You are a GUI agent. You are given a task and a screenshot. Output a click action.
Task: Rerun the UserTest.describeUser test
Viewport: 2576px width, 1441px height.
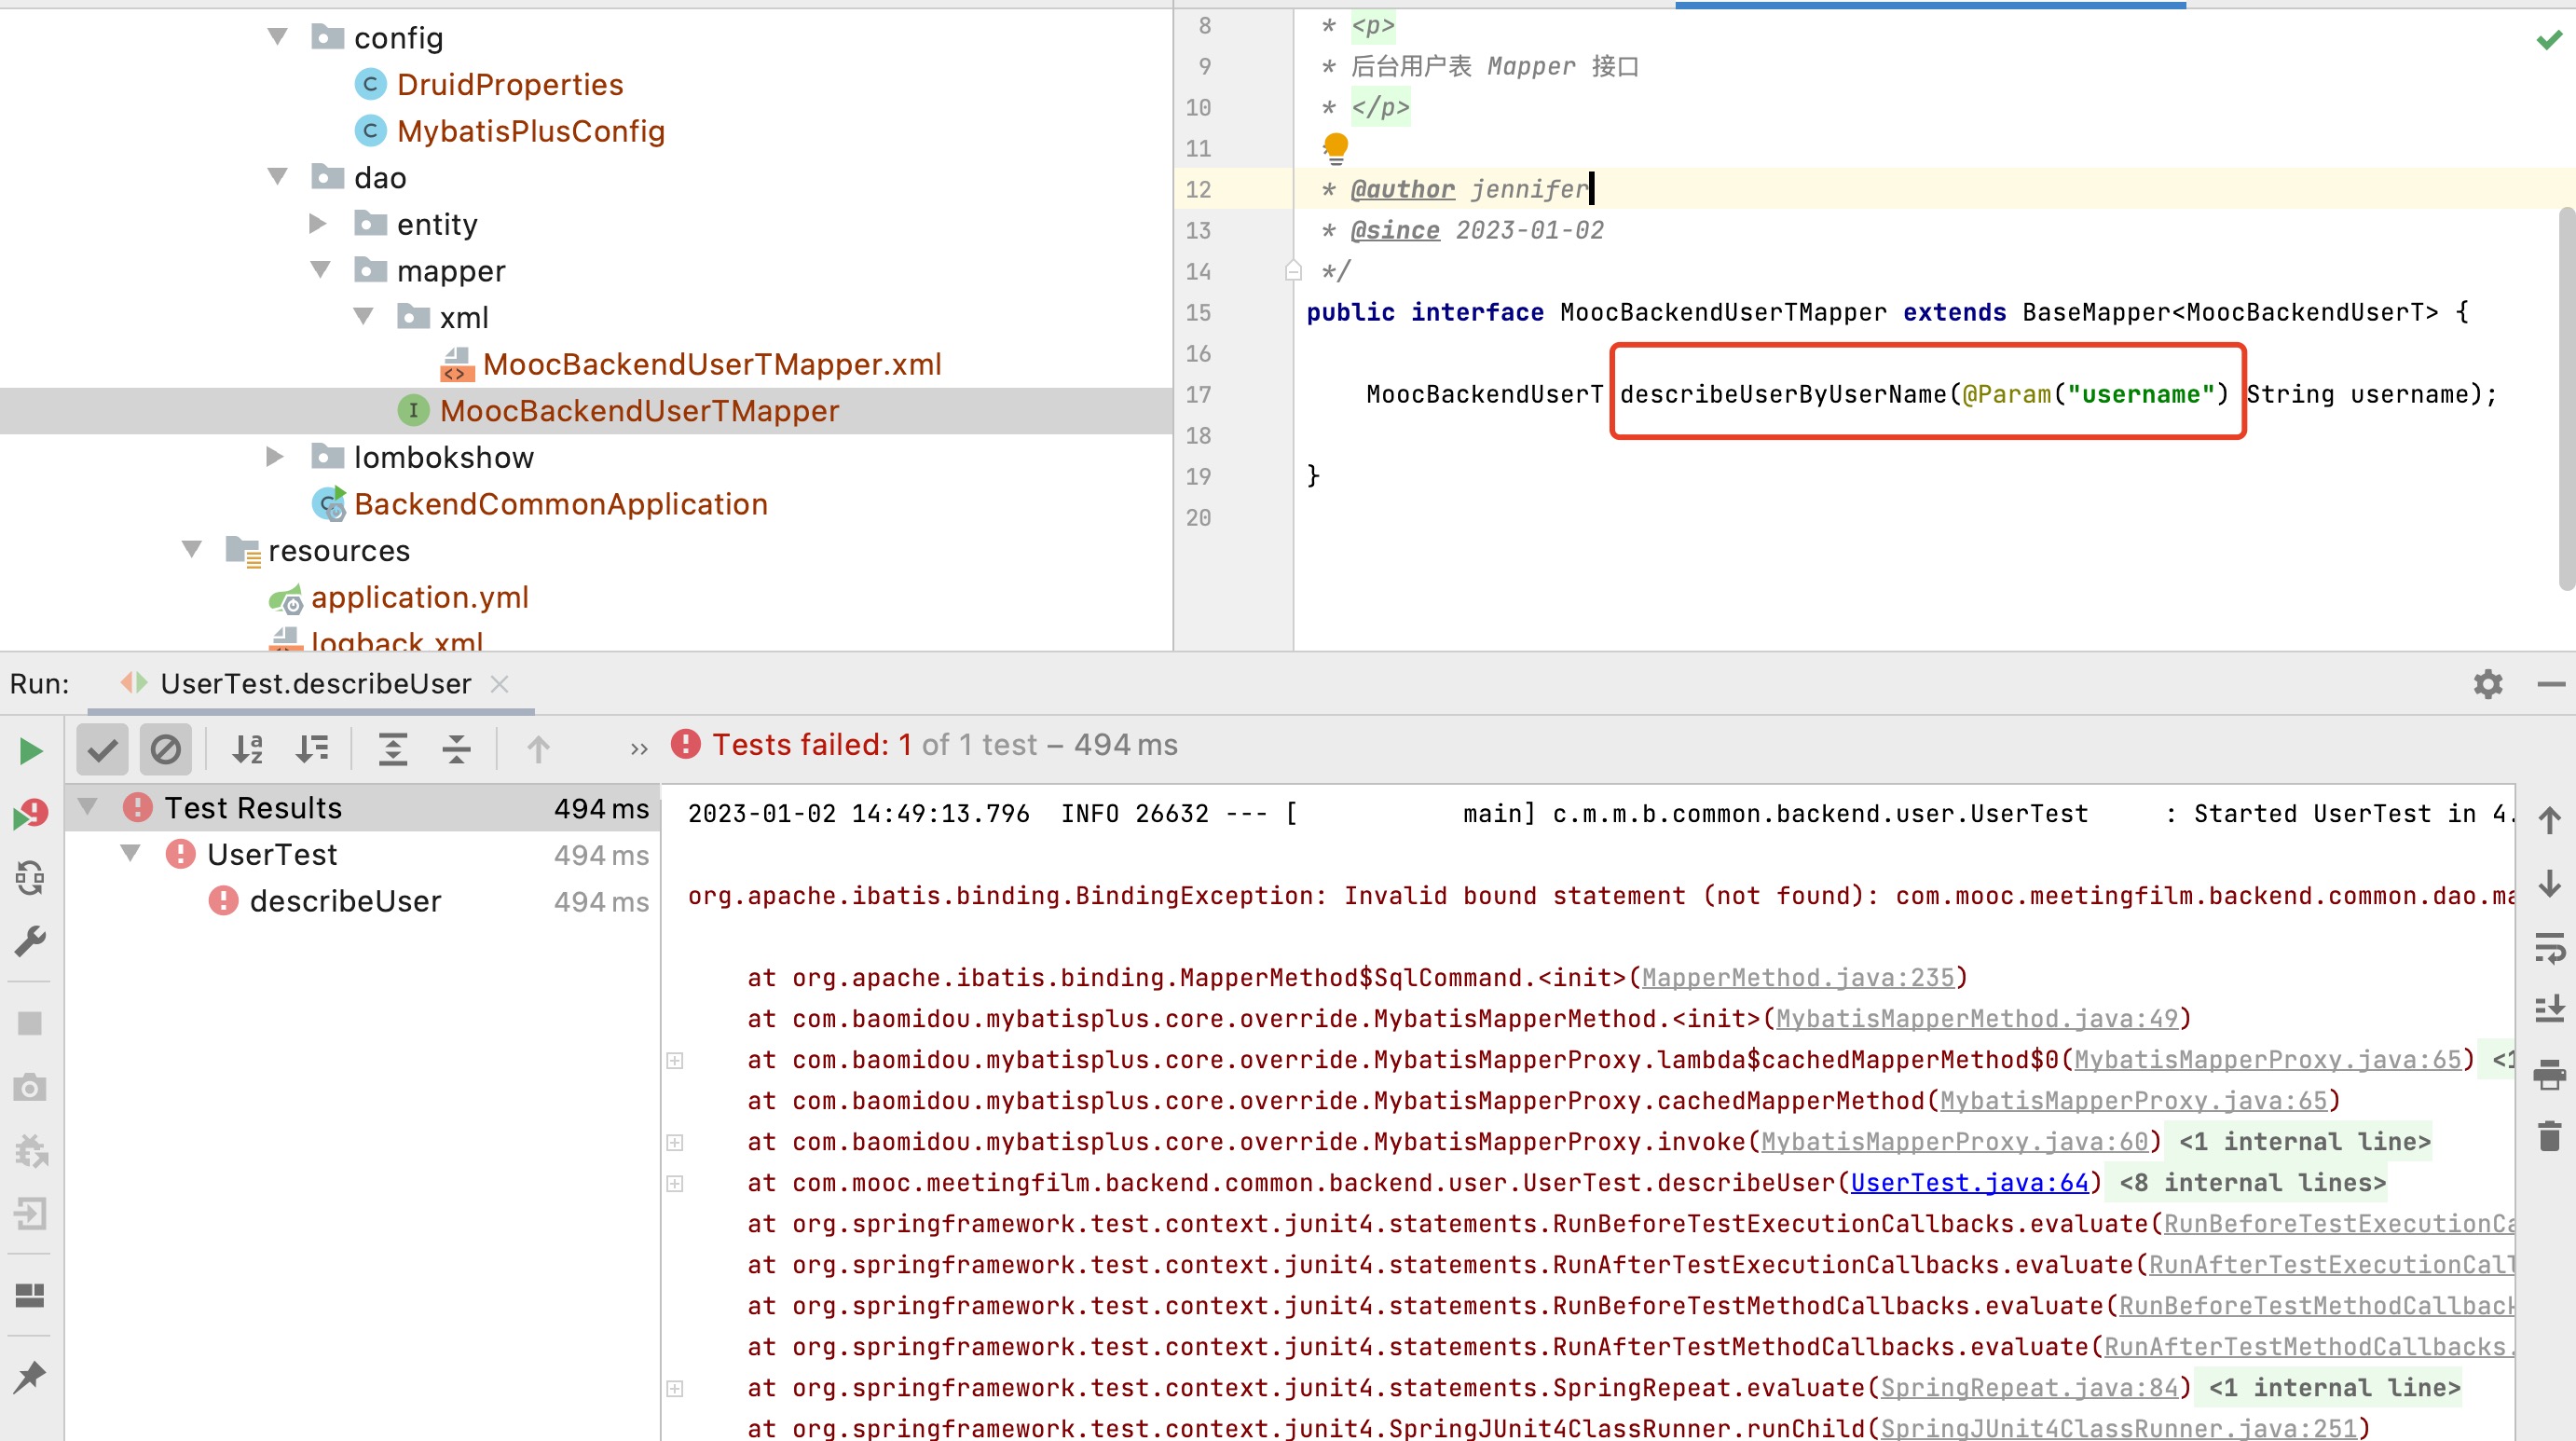point(31,750)
